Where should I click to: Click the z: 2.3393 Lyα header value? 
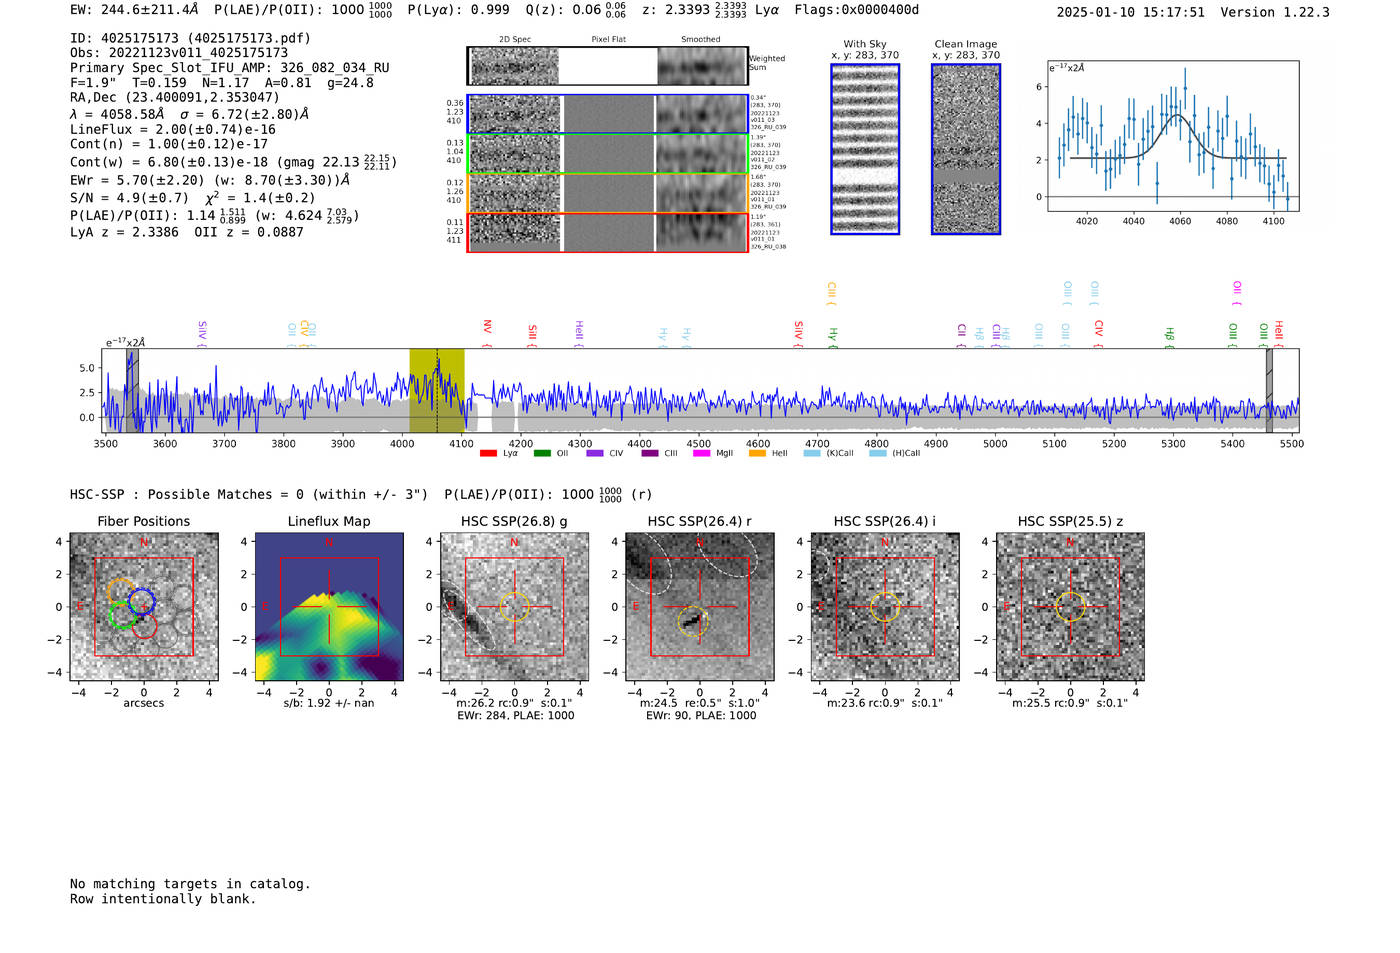pyautogui.click(x=710, y=10)
